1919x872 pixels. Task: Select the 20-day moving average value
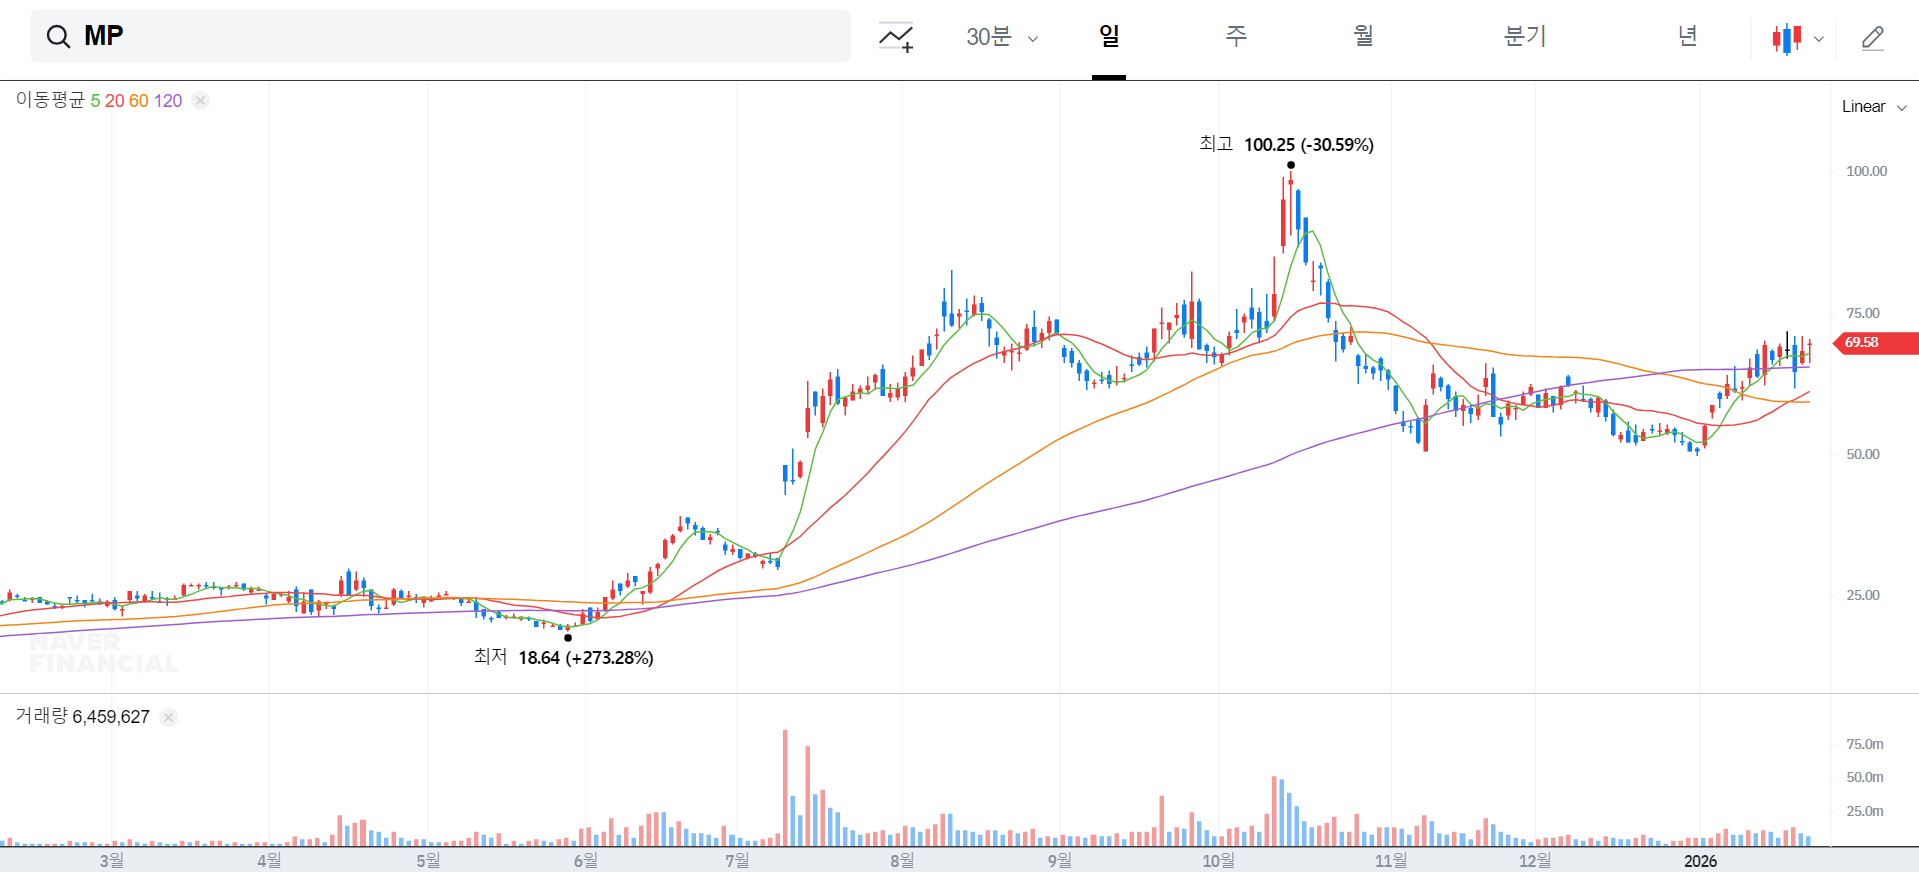click(115, 101)
